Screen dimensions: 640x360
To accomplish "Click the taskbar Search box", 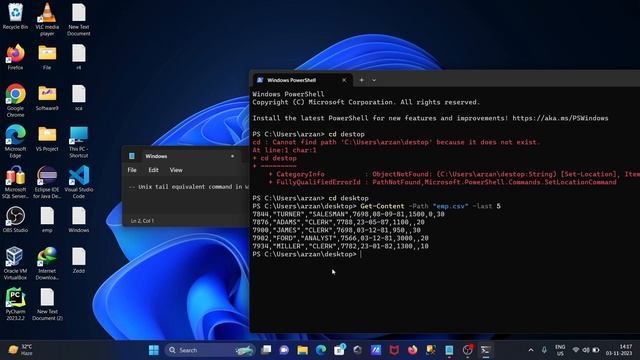I will coord(210,350).
